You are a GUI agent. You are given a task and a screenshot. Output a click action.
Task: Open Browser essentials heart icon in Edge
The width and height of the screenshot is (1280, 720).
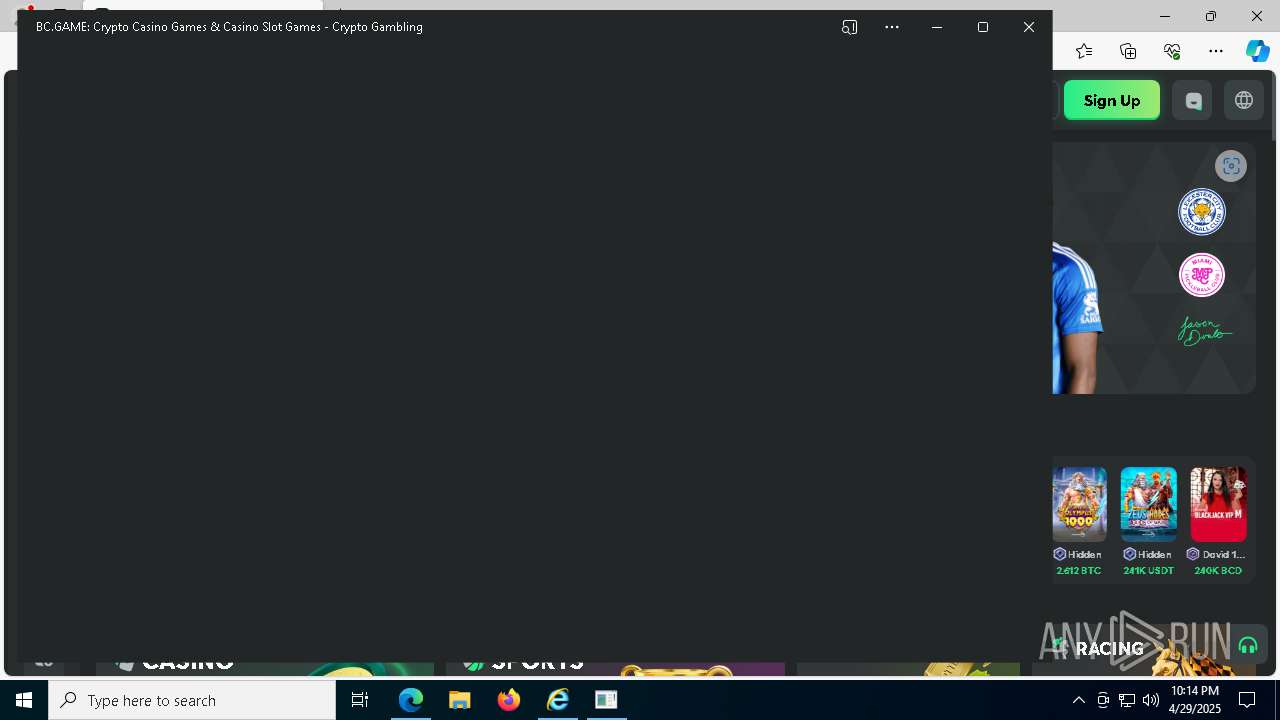point(1172,51)
